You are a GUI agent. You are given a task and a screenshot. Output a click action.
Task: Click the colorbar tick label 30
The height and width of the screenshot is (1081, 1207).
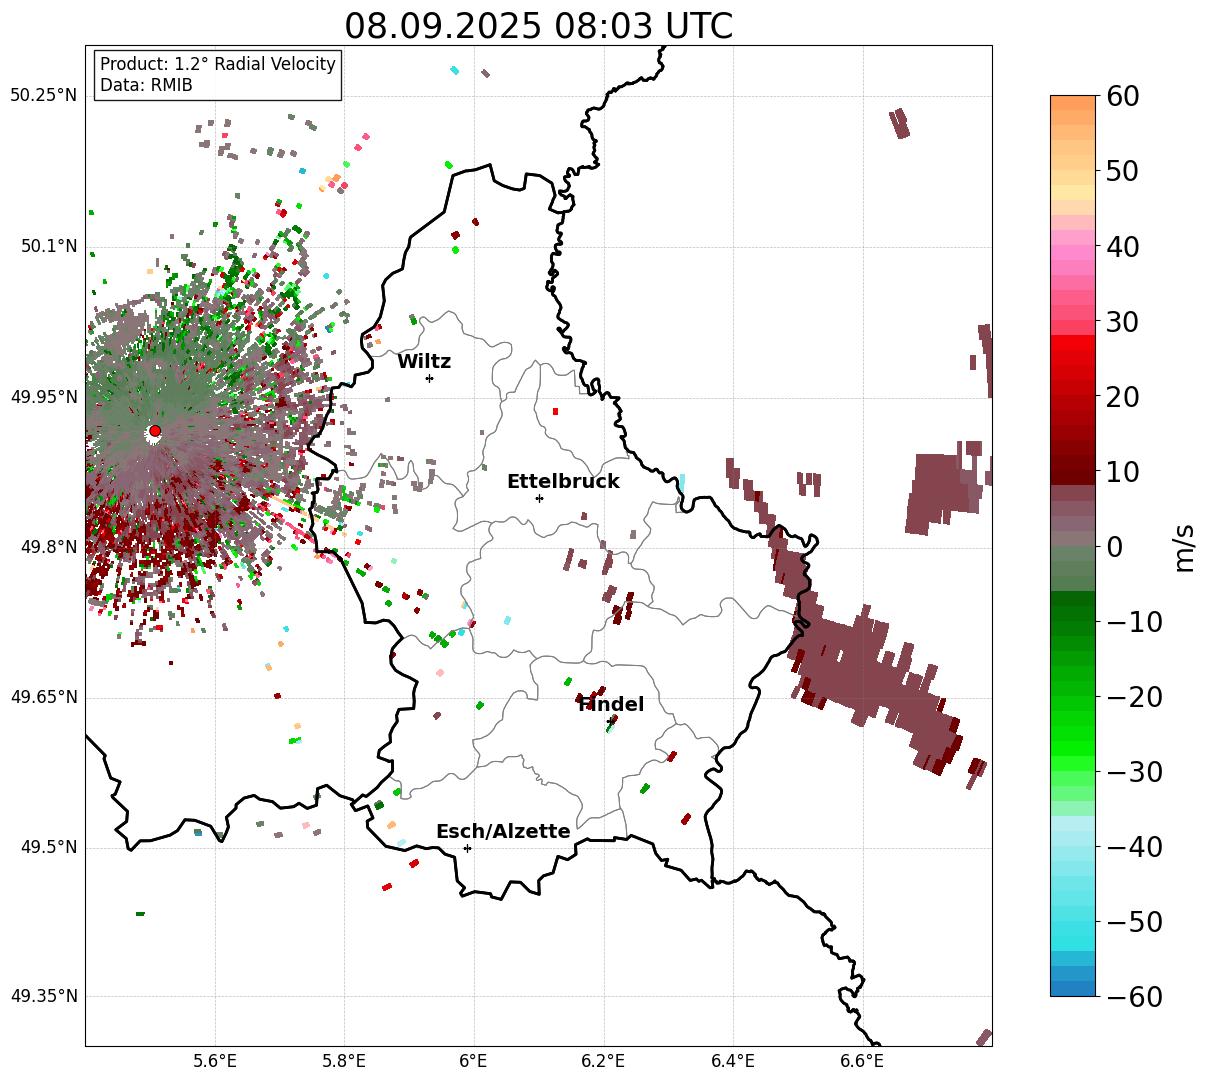[1124, 322]
